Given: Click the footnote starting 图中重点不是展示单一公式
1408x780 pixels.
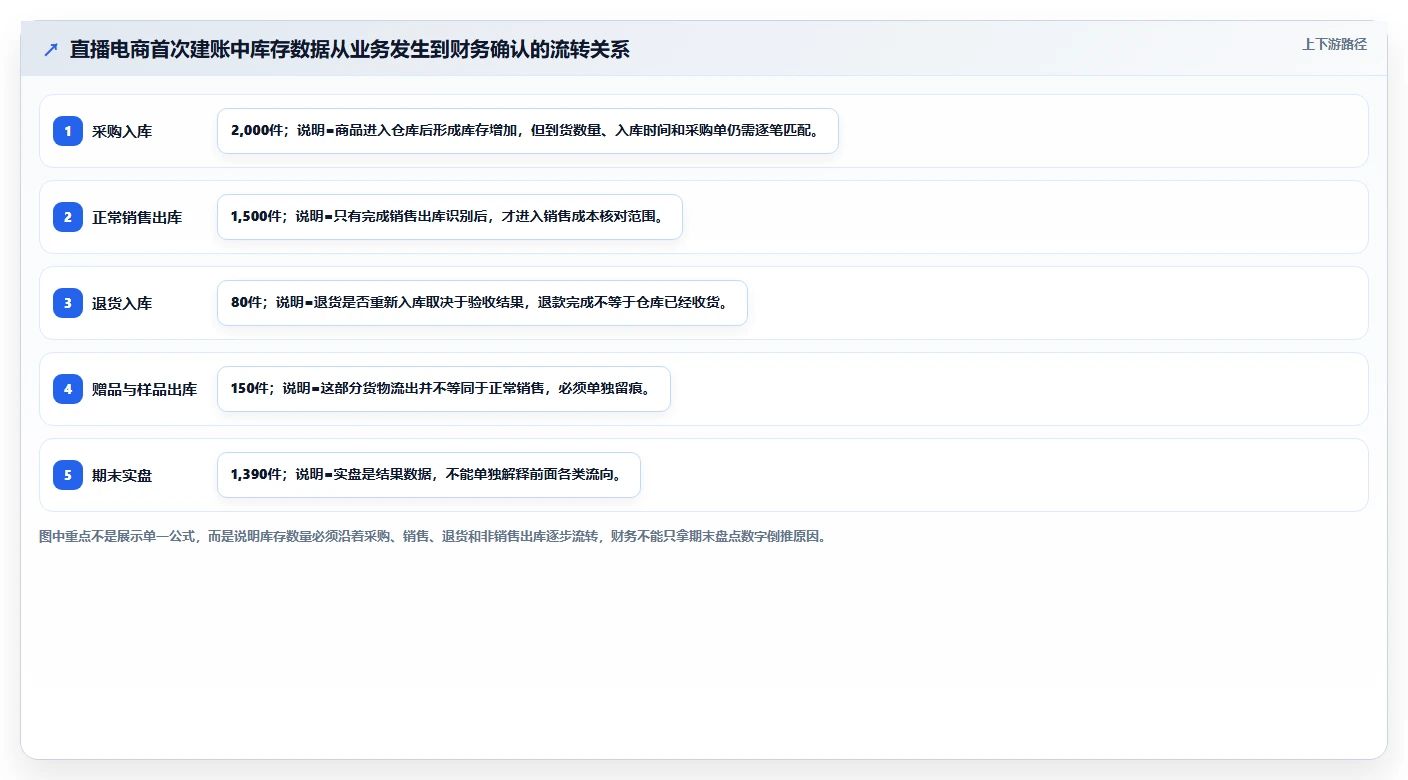Looking at the screenshot, I should click(x=433, y=537).
